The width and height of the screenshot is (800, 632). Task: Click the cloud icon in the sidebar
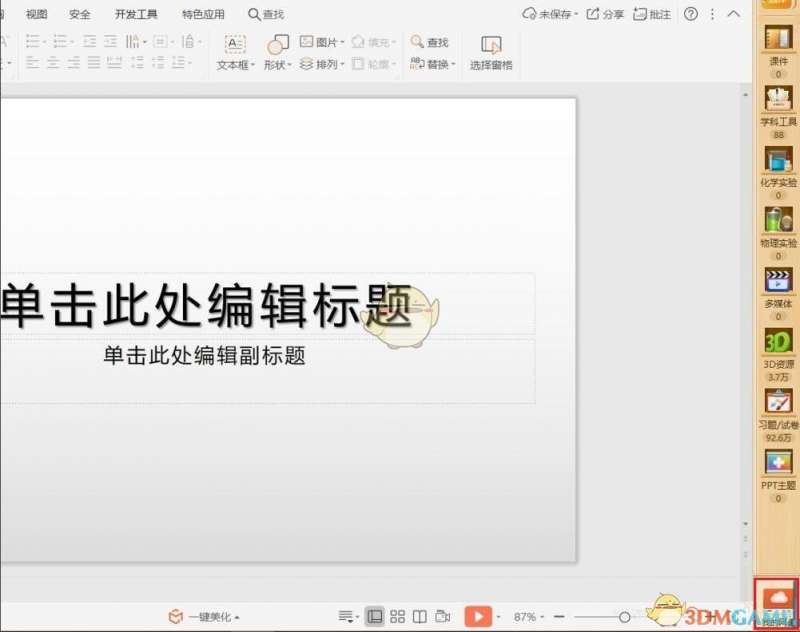(777, 601)
